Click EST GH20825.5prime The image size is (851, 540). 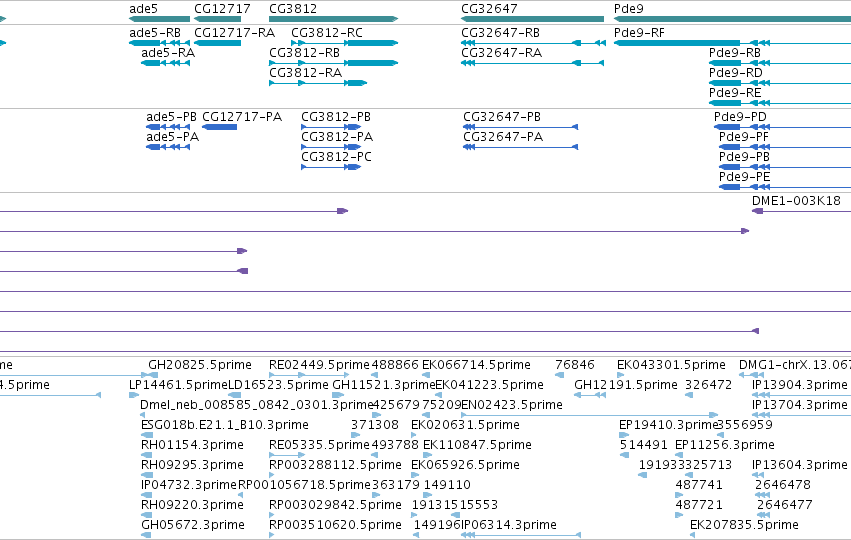click(x=200, y=365)
